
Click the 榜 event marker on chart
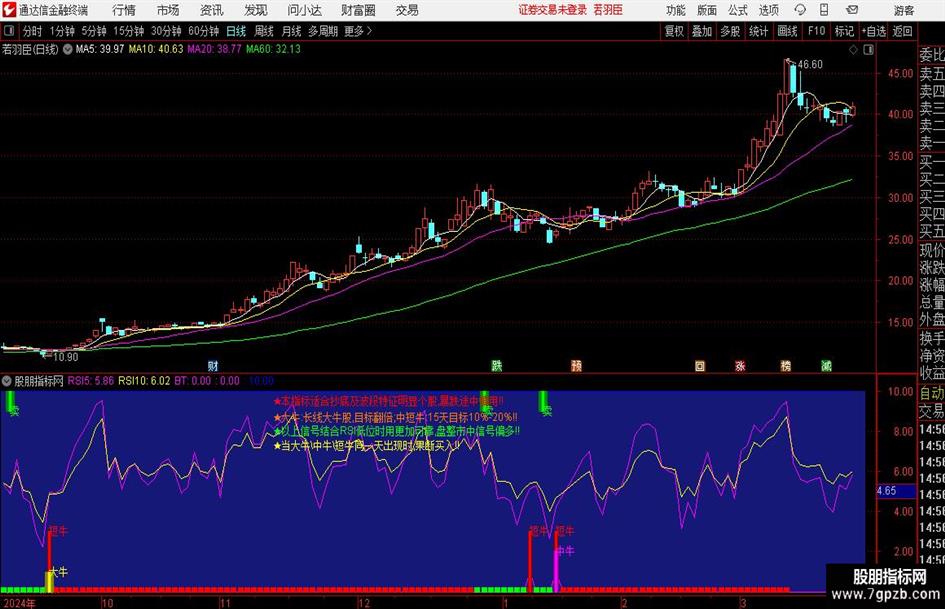tap(786, 366)
